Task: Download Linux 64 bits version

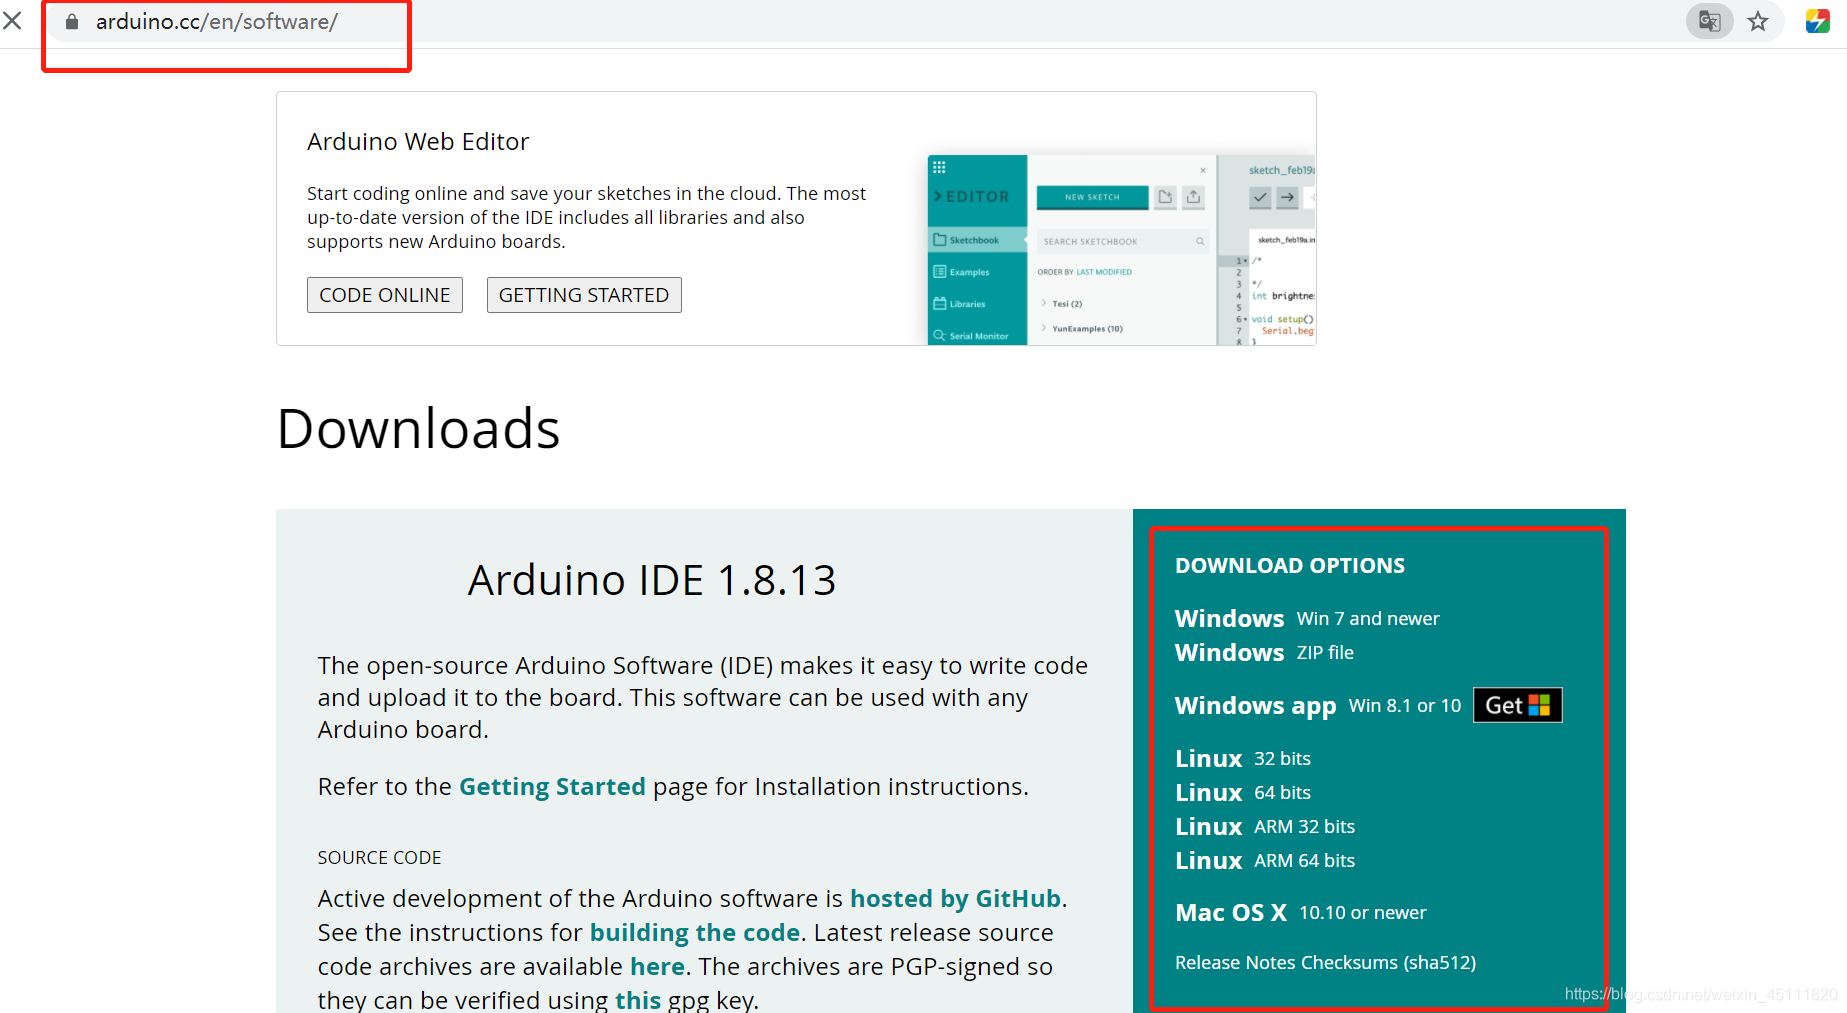Action: pyautogui.click(x=1243, y=792)
